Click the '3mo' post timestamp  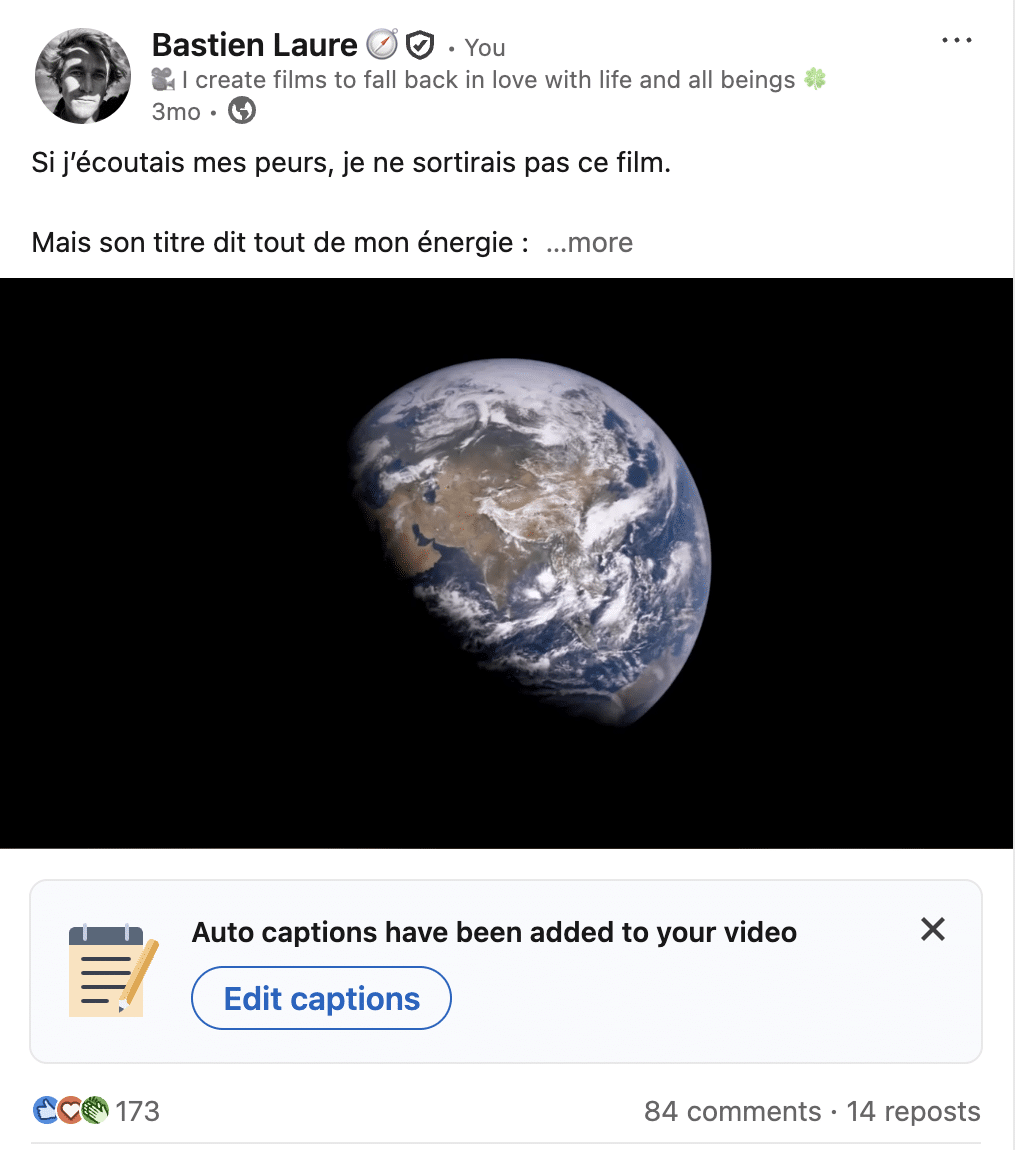pyautogui.click(x=176, y=112)
